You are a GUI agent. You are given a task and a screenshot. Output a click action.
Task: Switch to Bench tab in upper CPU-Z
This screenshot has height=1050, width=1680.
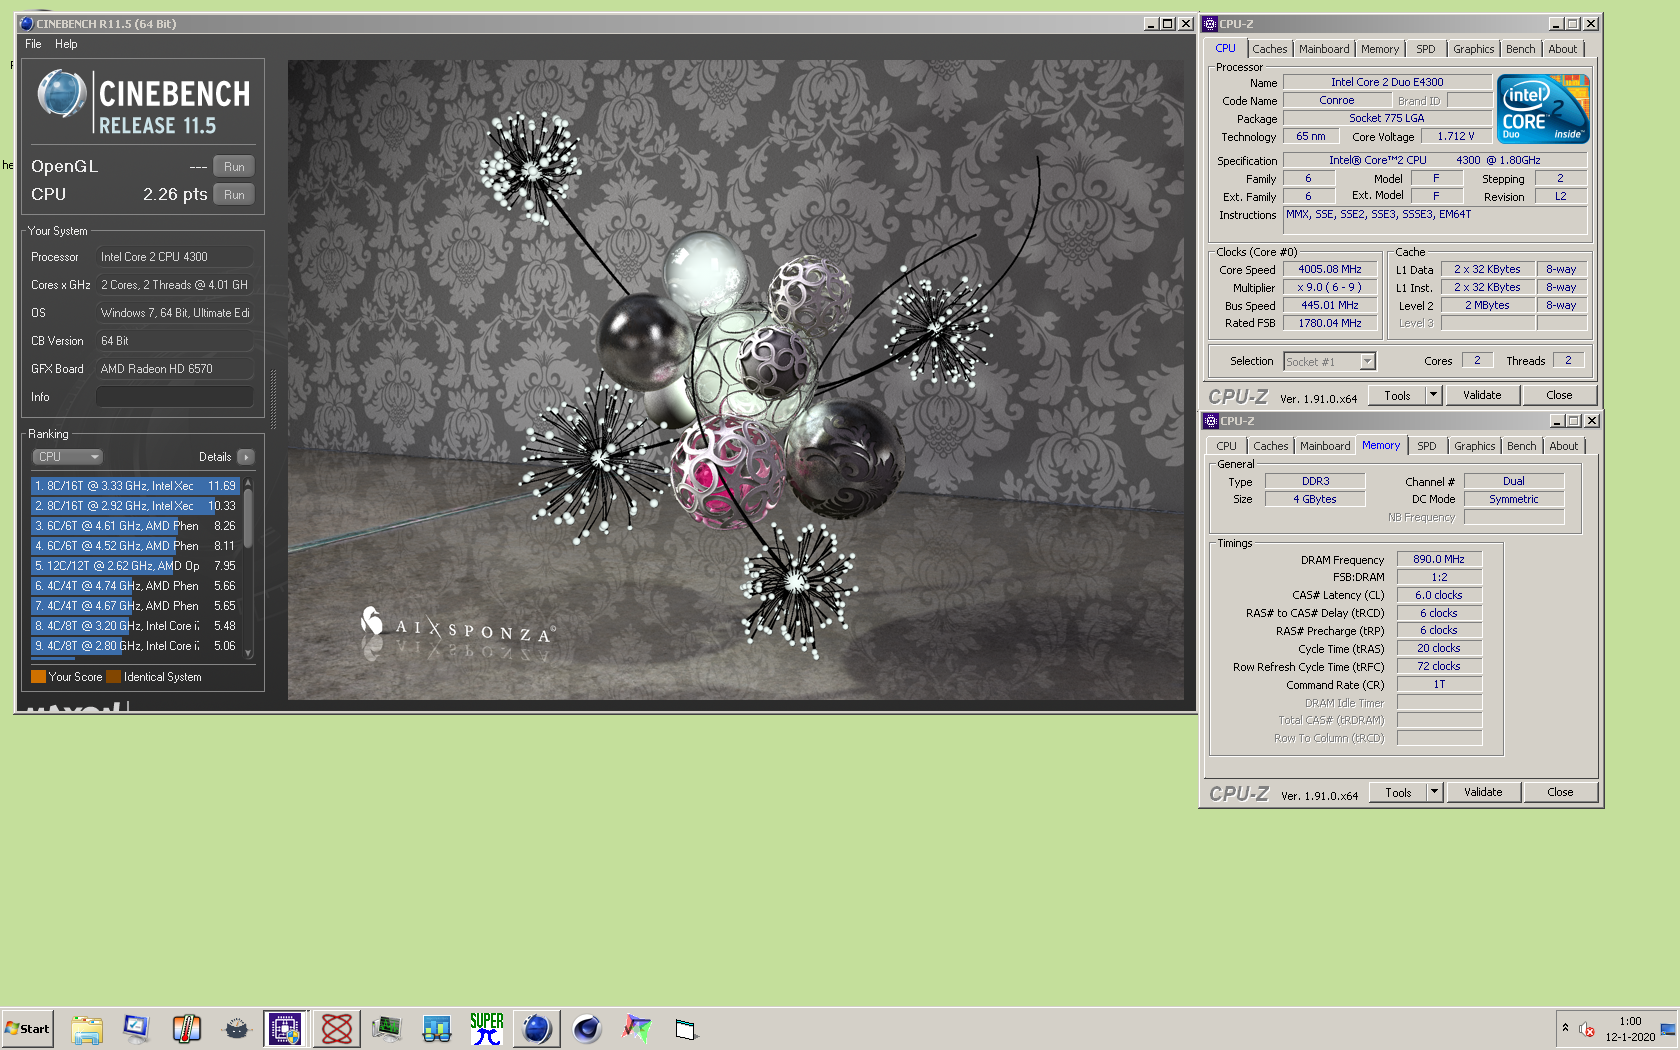[x=1520, y=49]
